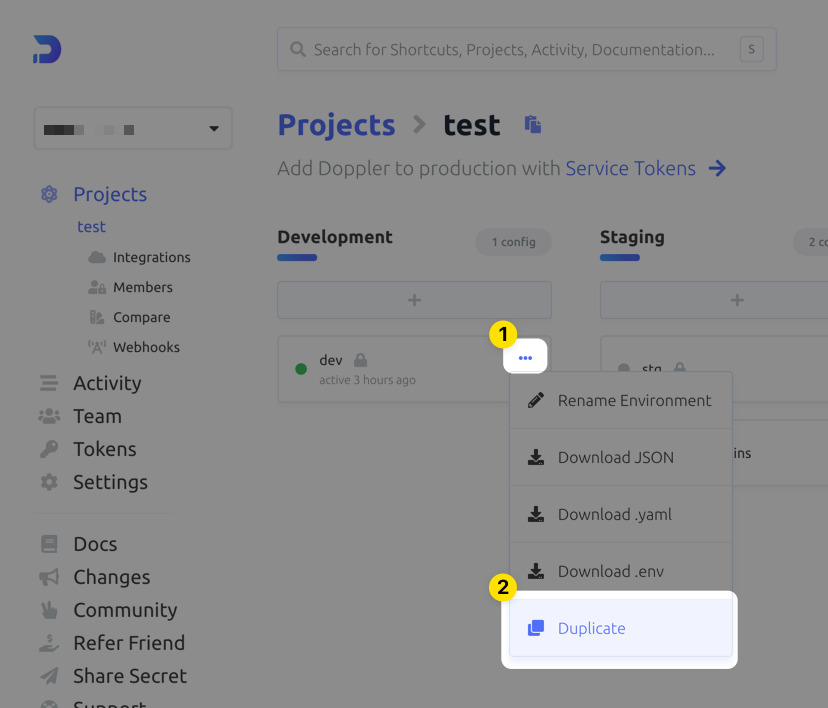Click the Staging column heading

pyautogui.click(x=632, y=237)
